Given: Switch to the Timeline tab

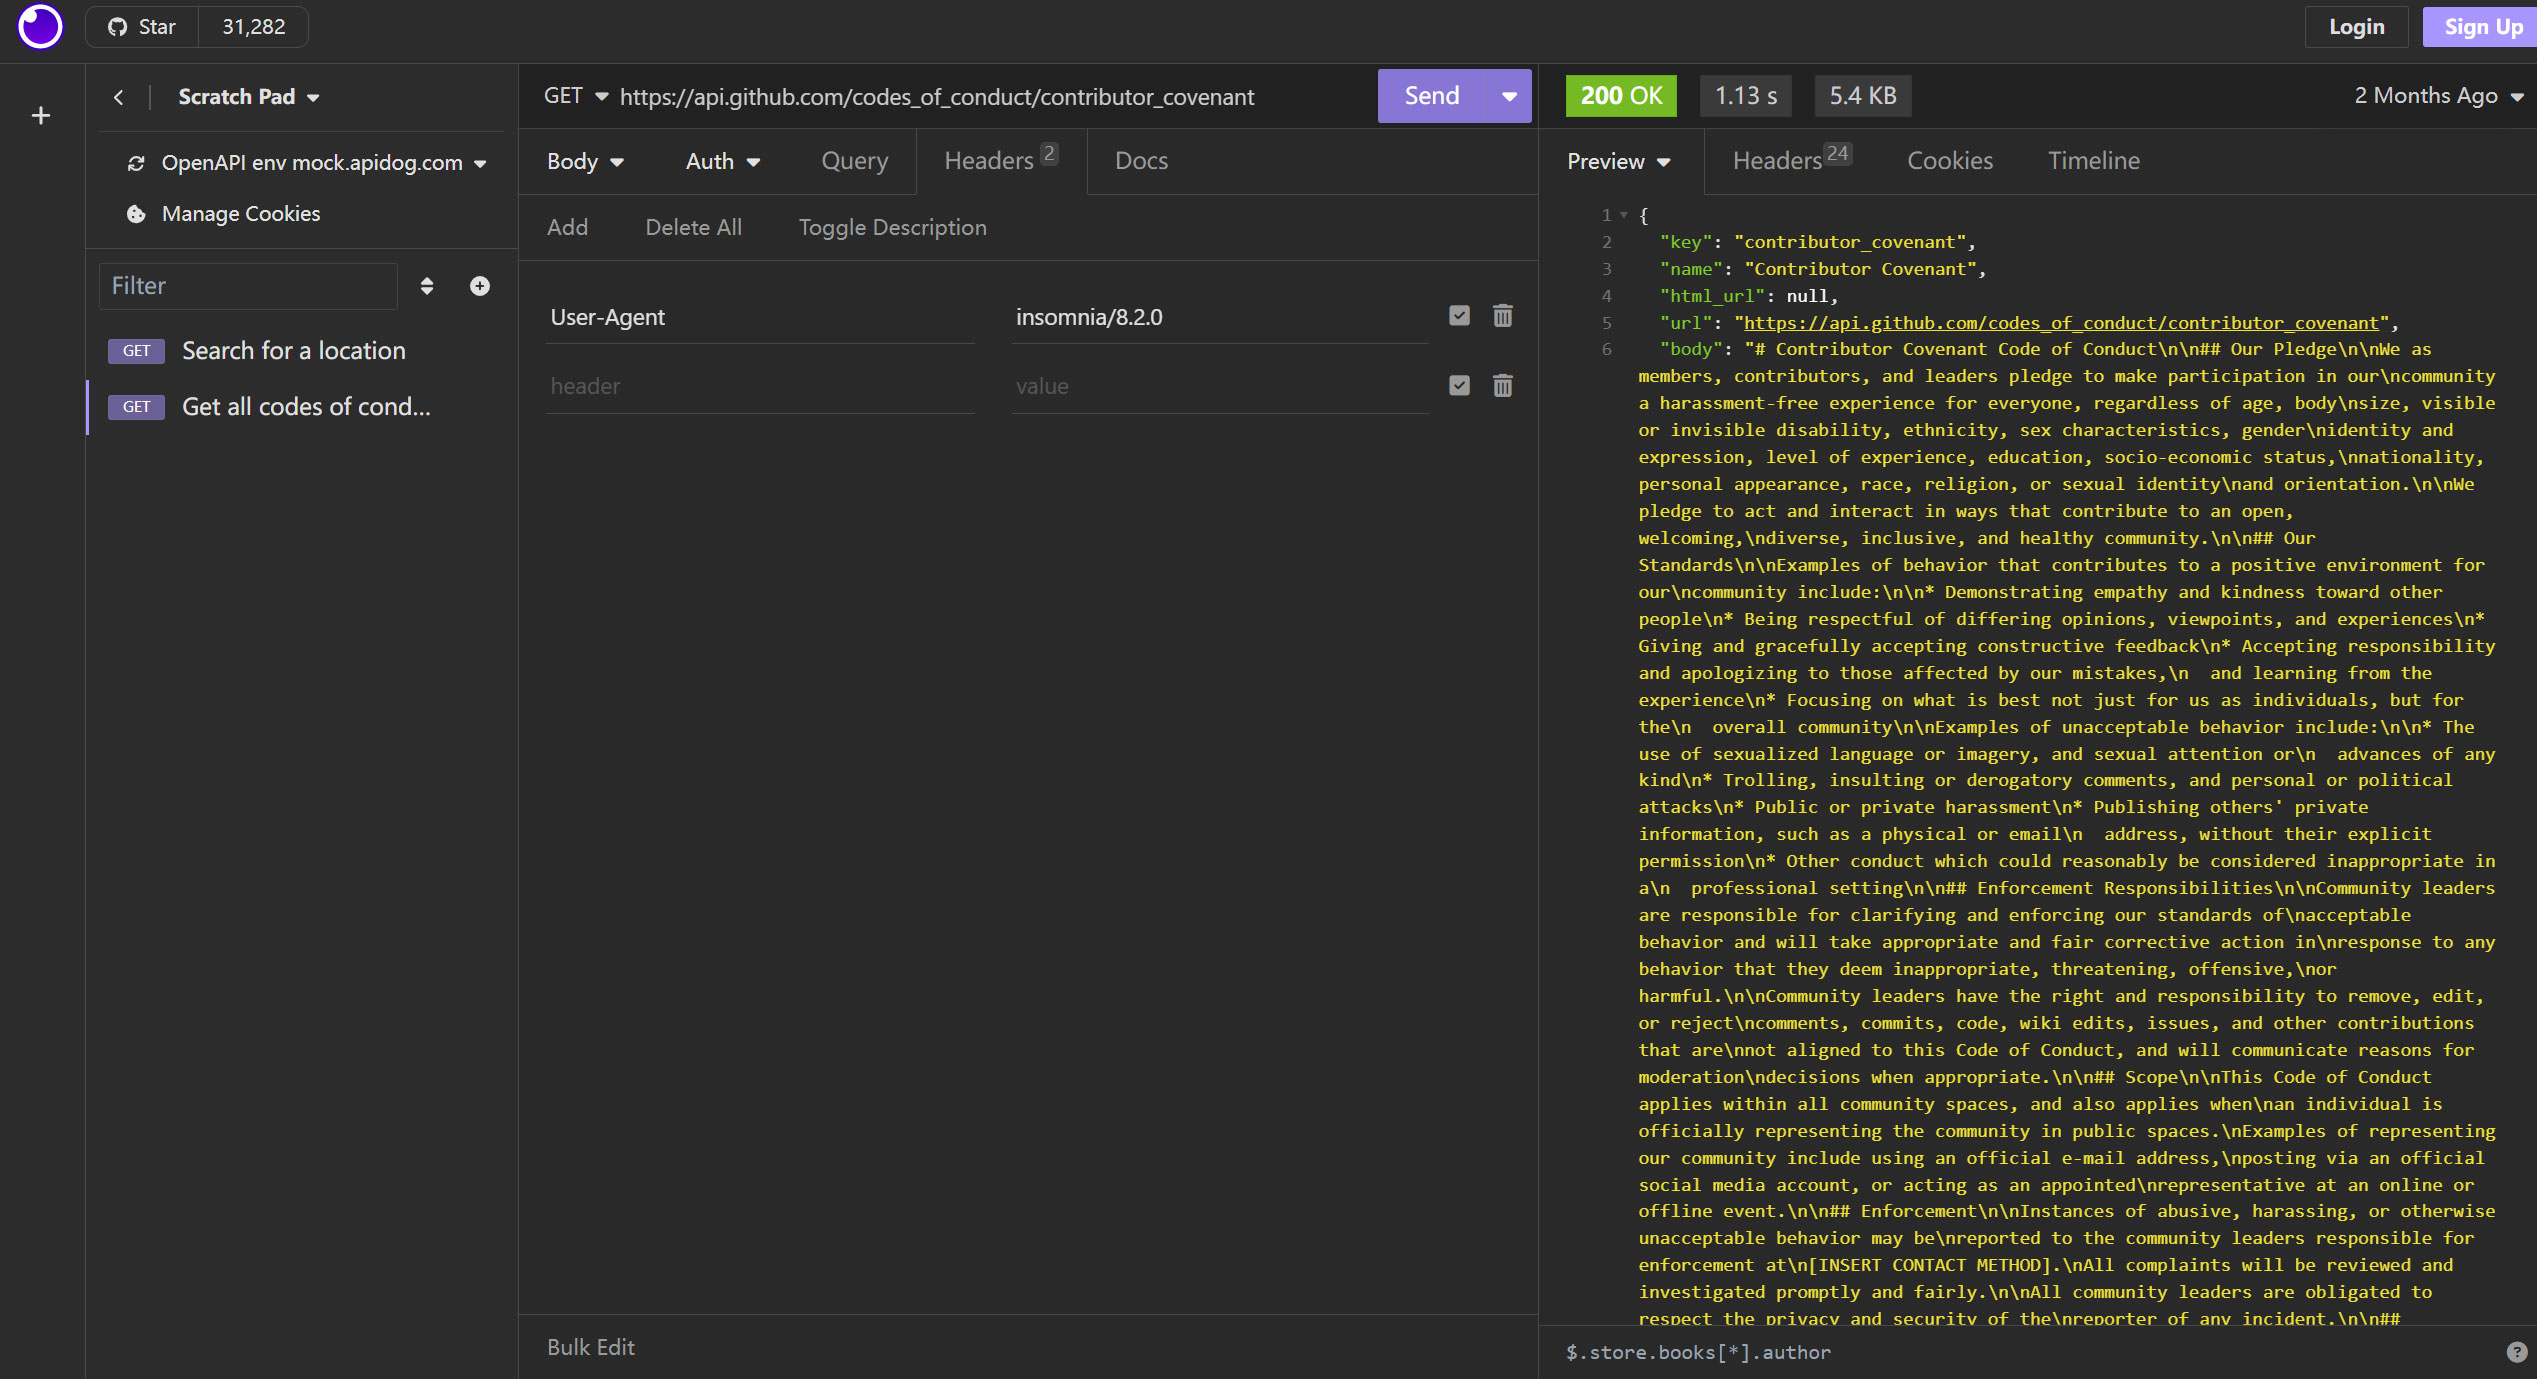Looking at the screenshot, I should click(2094, 161).
